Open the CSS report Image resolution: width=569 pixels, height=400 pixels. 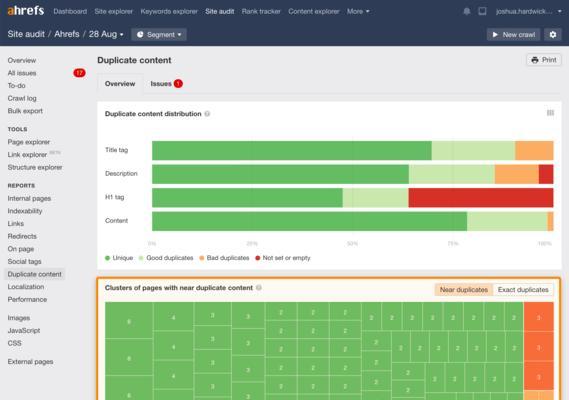pos(15,343)
